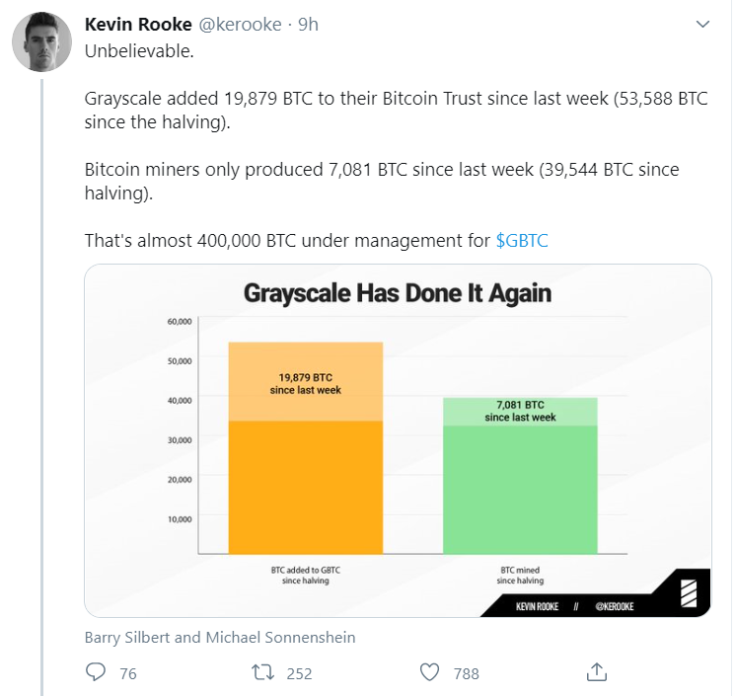Click the 19,879 BTC since last week label

(305, 383)
